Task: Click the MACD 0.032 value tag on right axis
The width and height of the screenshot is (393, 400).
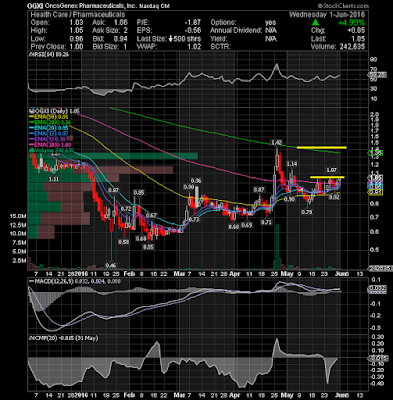Action: pos(377,289)
